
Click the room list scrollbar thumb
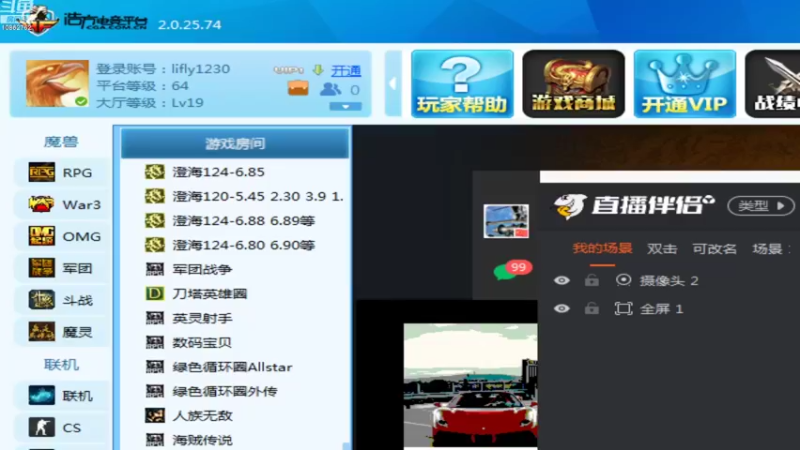click(x=346, y=446)
